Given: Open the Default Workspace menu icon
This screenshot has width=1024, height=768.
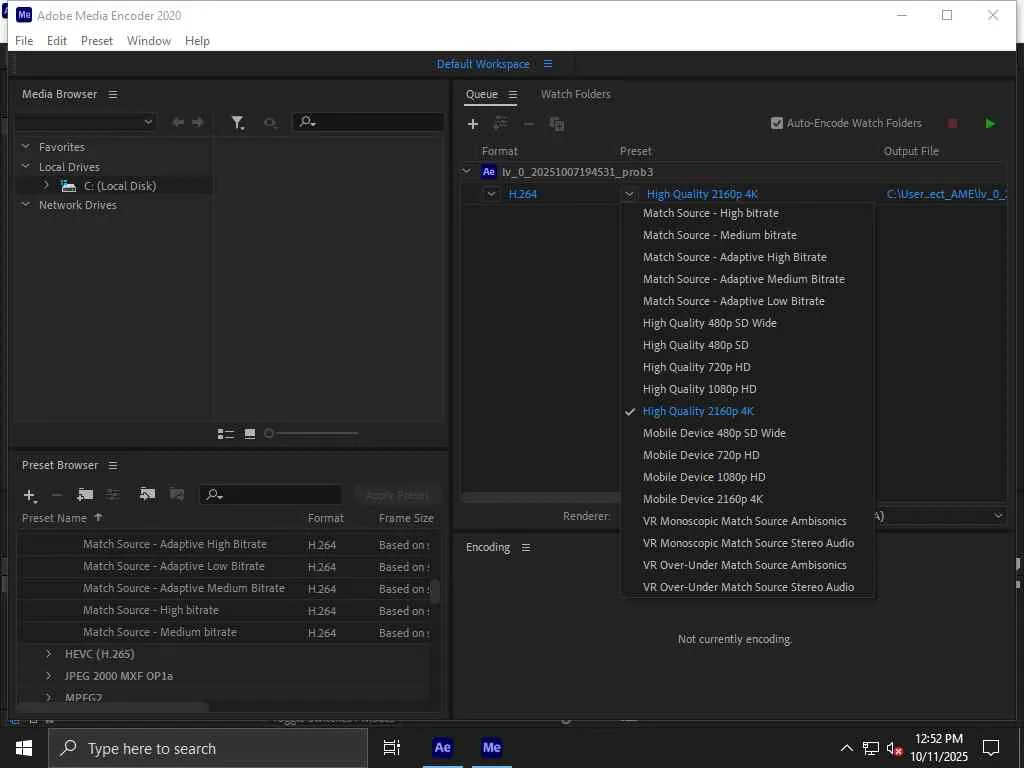Looking at the screenshot, I should point(548,64).
